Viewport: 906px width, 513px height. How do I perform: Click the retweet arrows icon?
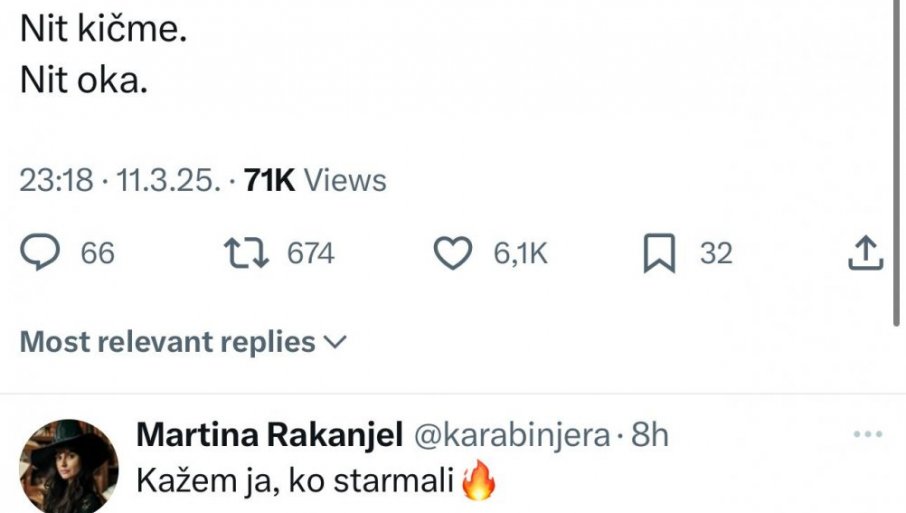coord(250,254)
